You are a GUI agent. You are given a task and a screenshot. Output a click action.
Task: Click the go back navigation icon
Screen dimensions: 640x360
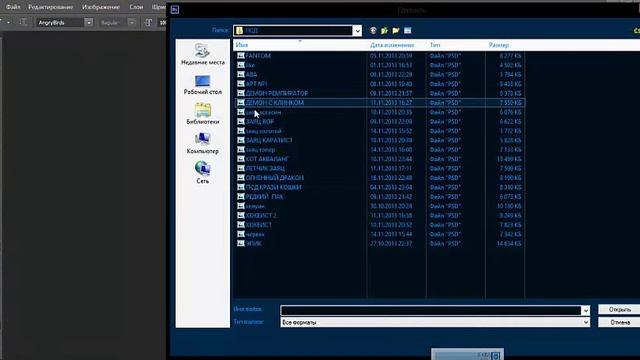coord(373,31)
